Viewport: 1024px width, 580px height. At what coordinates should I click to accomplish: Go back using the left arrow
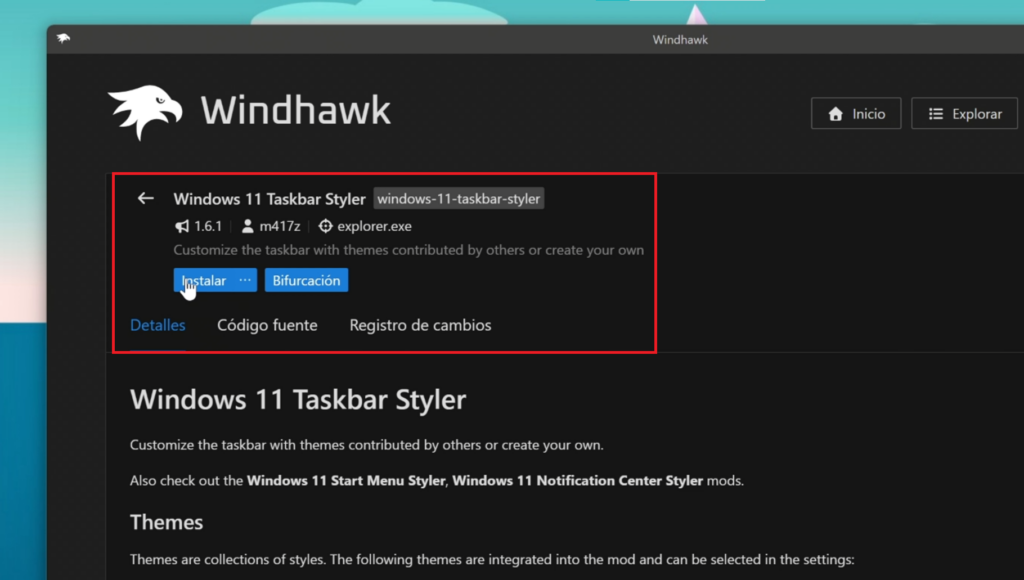click(146, 198)
